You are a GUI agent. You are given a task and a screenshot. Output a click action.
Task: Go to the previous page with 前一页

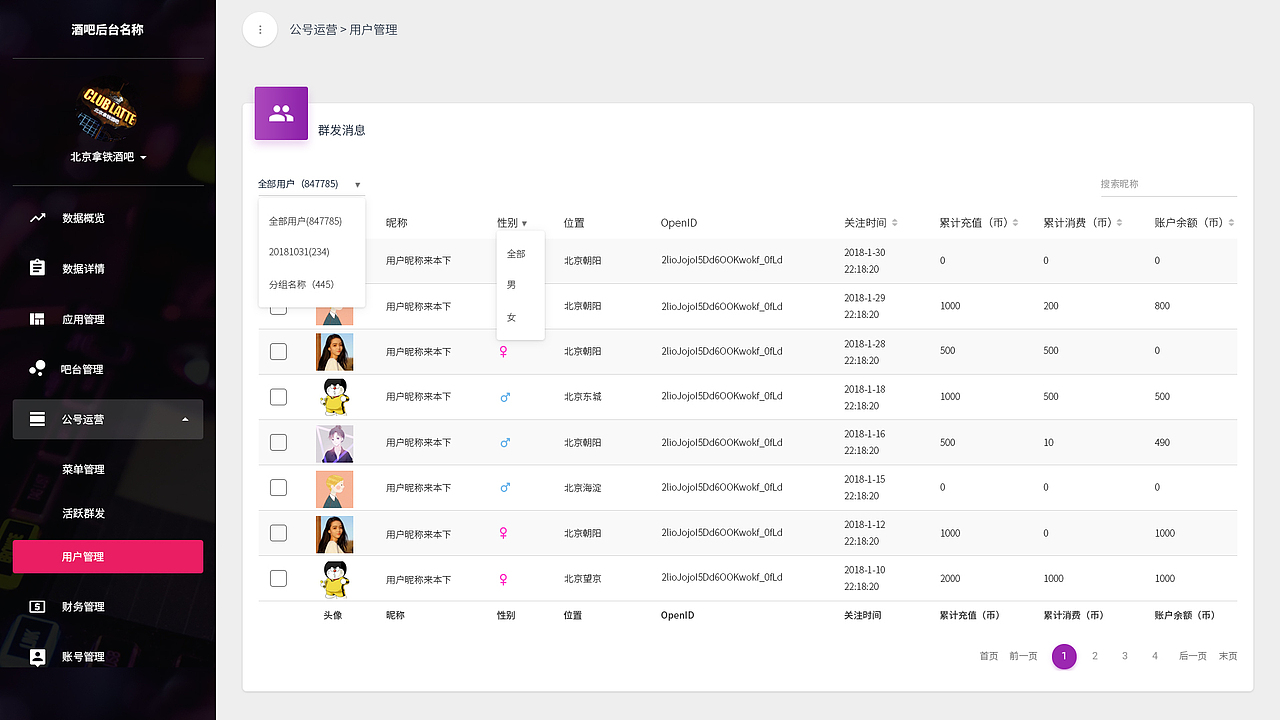coord(1024,656)
